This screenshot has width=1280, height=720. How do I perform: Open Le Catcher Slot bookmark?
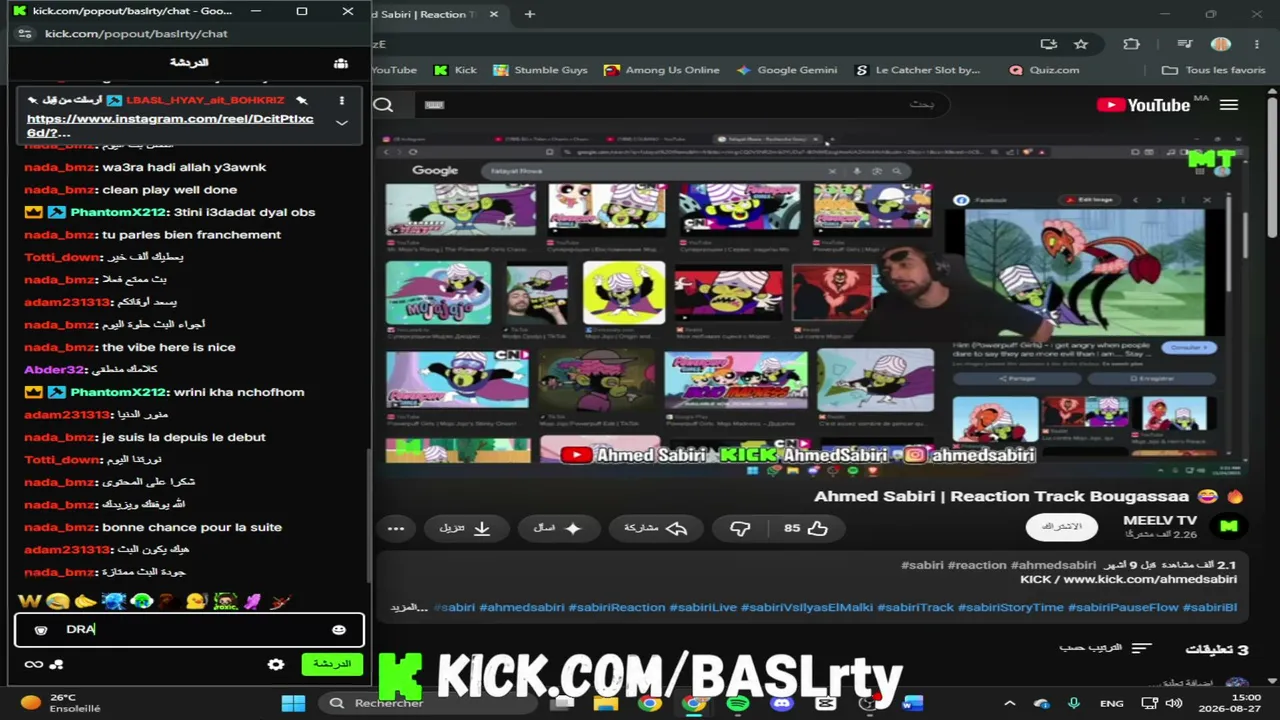[918, 70]
